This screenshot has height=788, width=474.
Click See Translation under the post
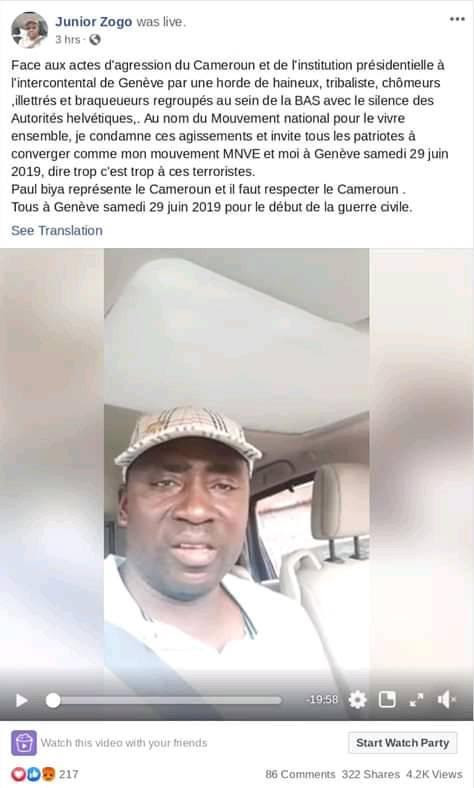(57, 231)
